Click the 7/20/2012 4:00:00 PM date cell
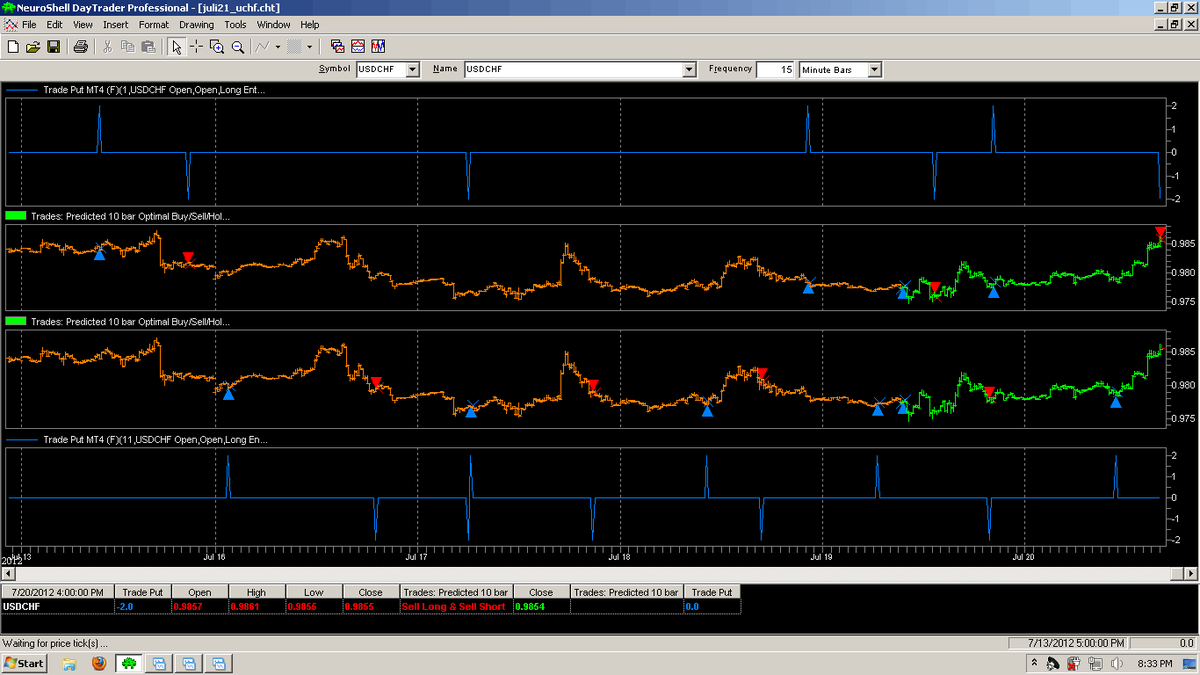 [58, 592]
